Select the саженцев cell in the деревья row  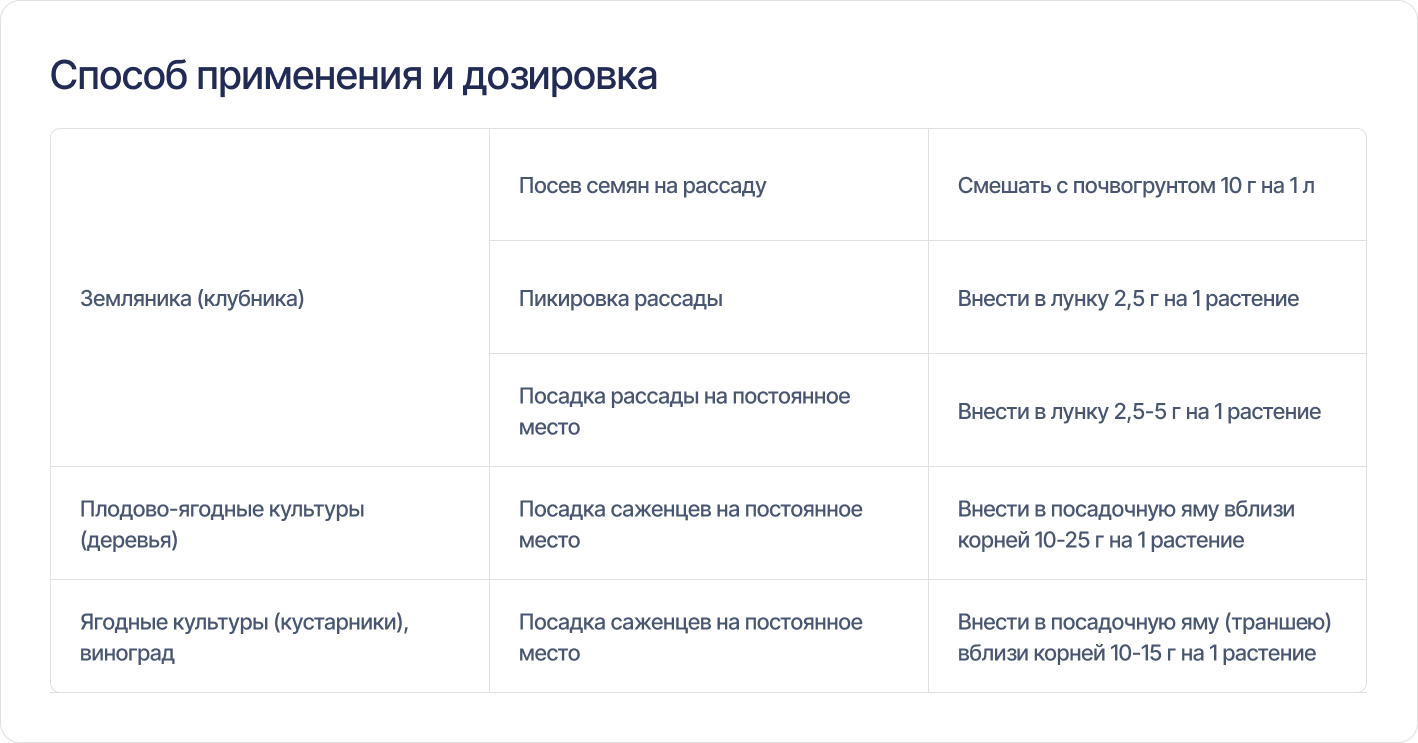click(x=709, y=524)
